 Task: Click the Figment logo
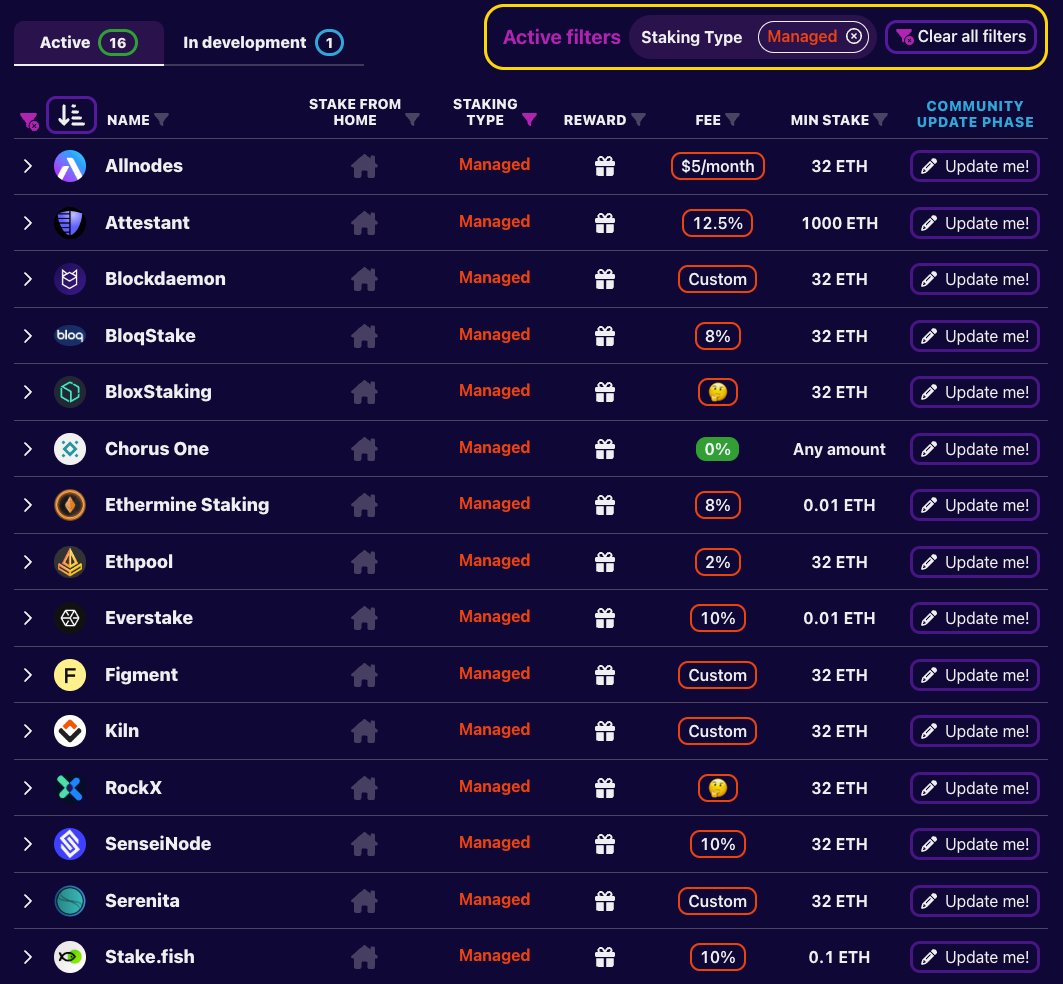[70, 675]
